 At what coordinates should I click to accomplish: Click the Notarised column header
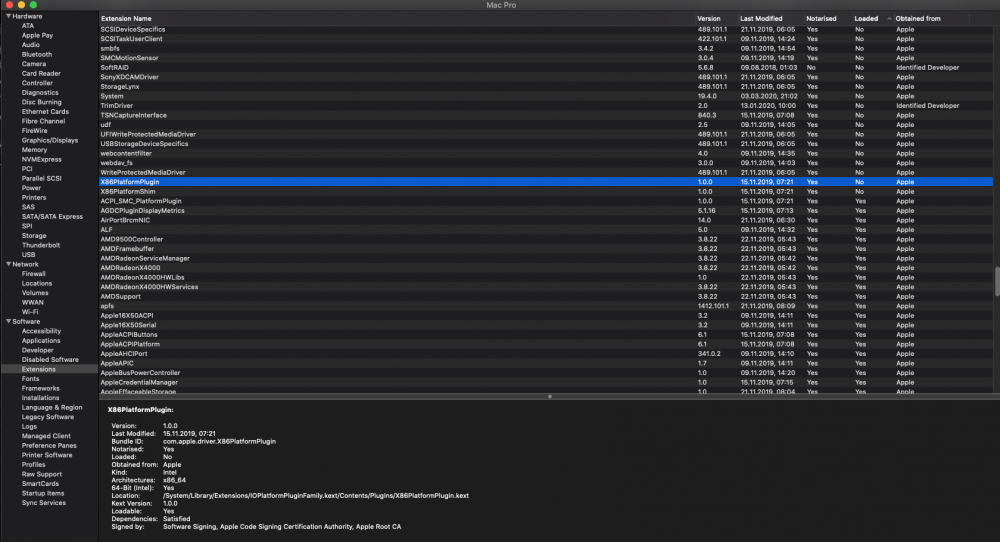(821, 18)
